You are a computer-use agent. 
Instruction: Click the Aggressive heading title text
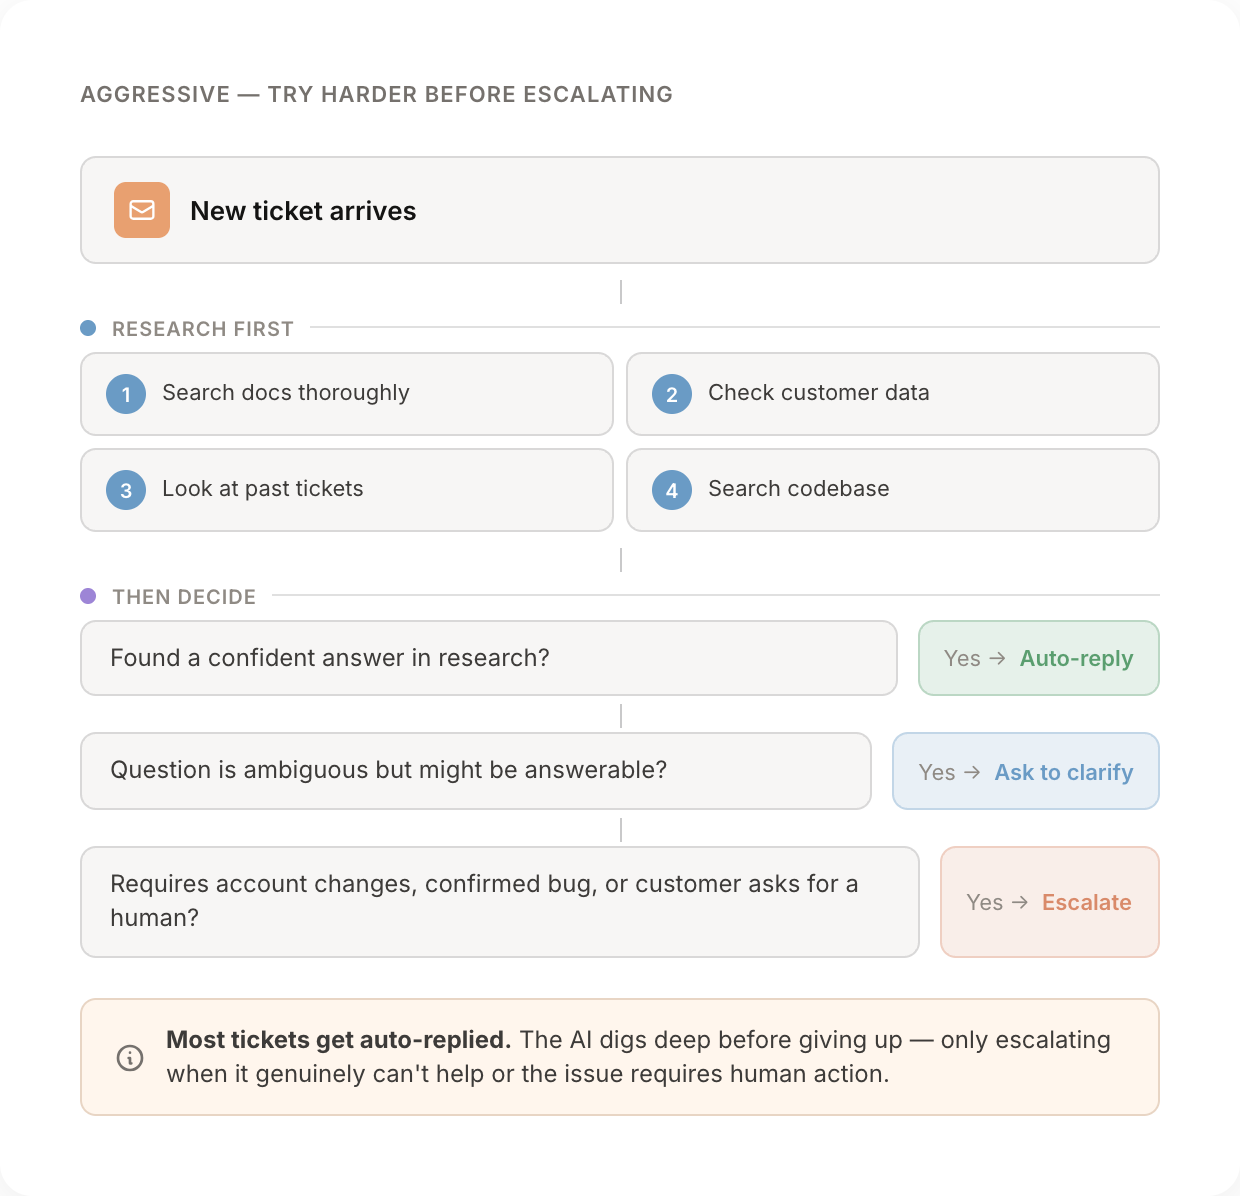point(376,94)
